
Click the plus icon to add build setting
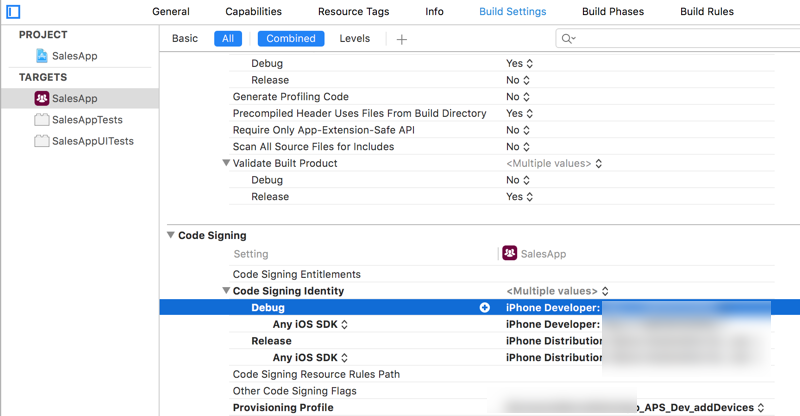click(402, 39)
